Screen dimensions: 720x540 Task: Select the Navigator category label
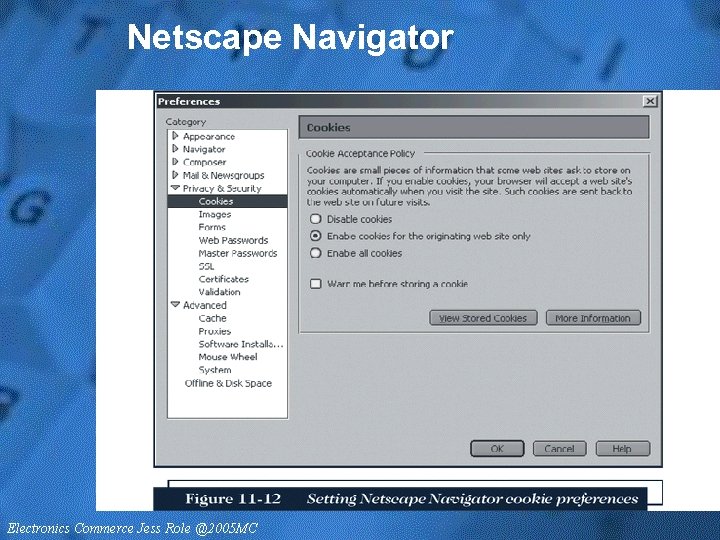pyautogui.click(x=204, y=149)
